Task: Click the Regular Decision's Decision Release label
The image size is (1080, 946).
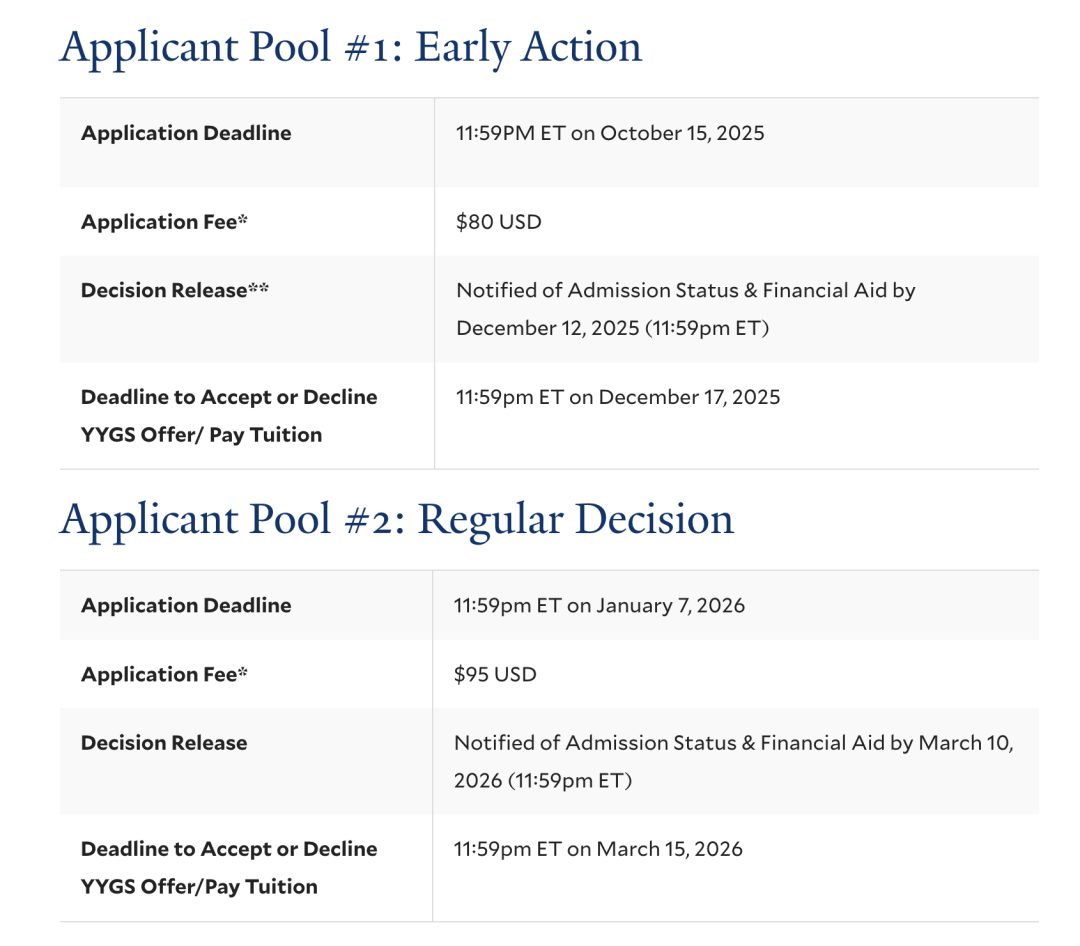Action: 164,743
